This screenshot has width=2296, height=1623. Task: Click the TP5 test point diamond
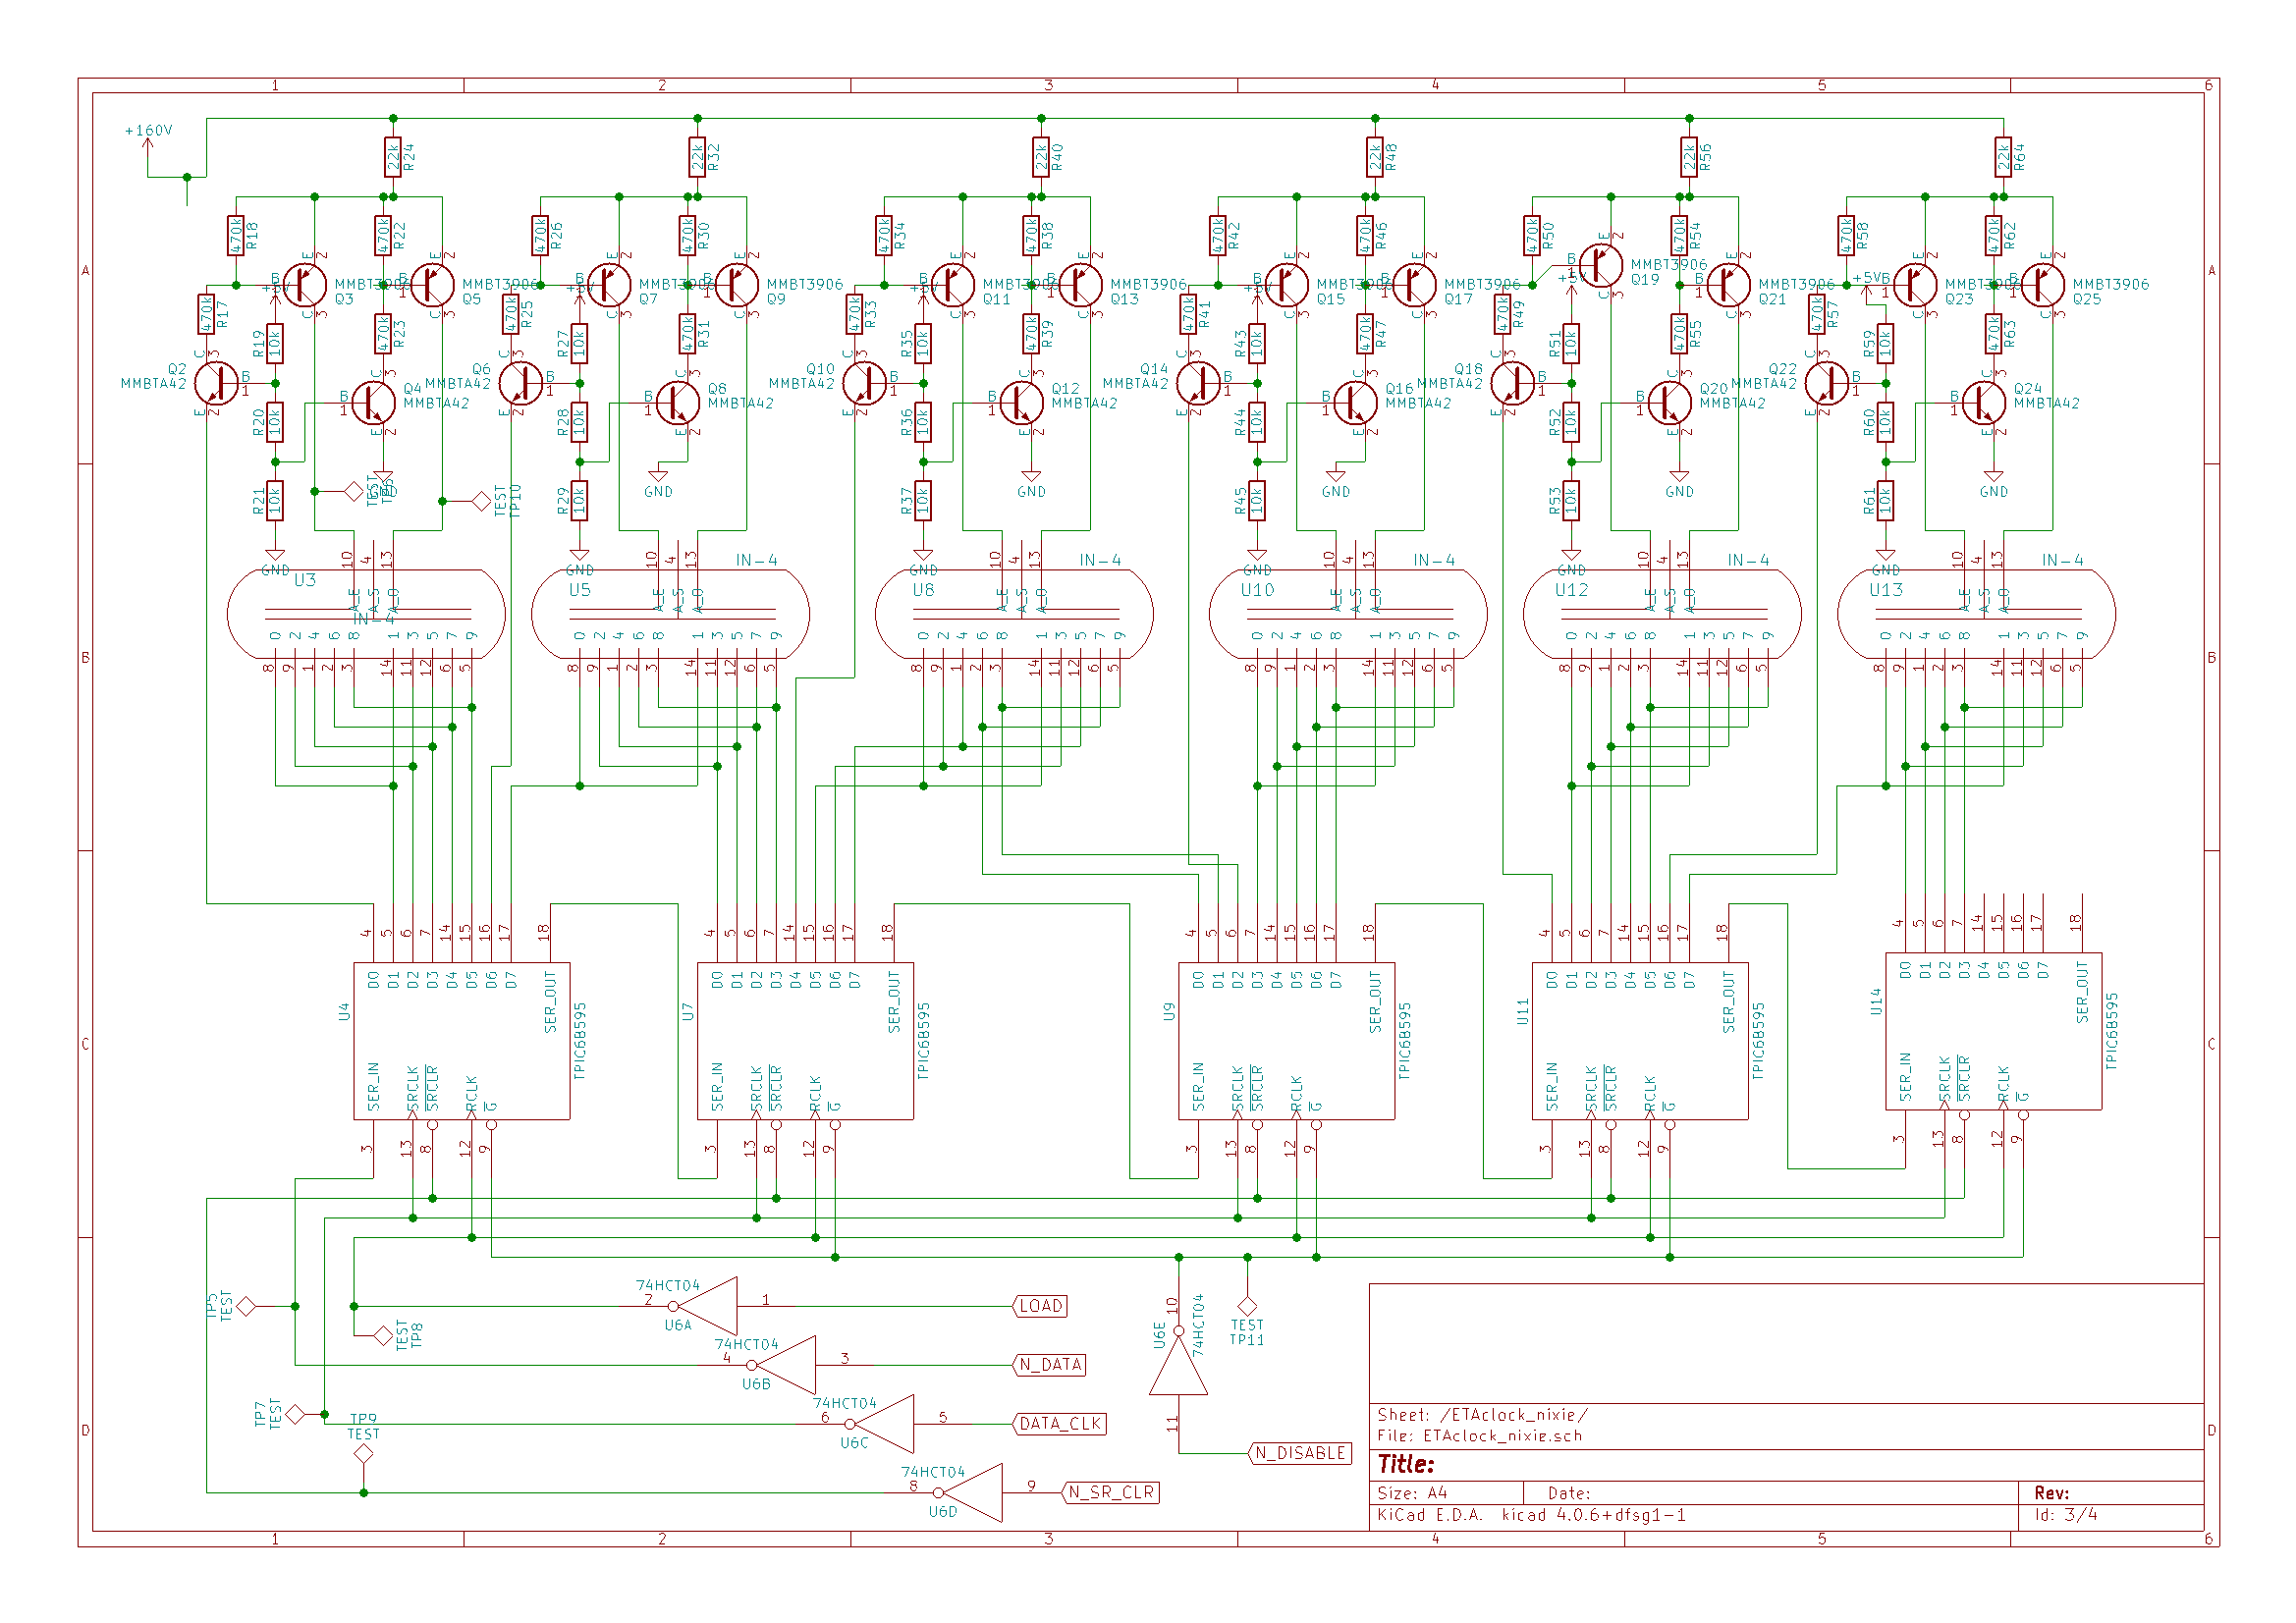246,1306
